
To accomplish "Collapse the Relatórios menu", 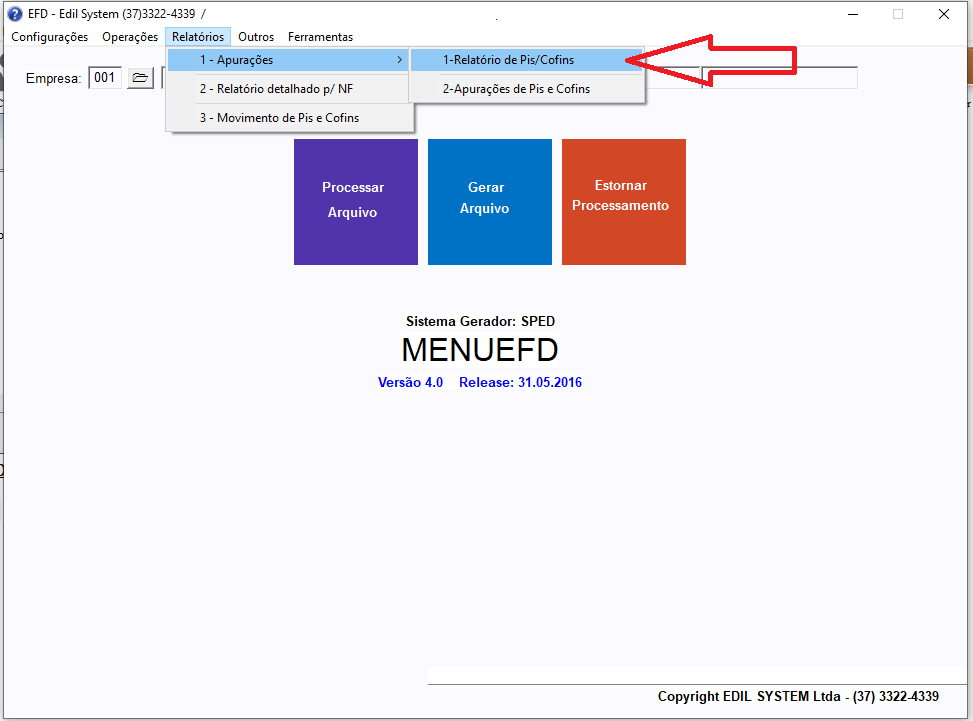I will (198, 37).
